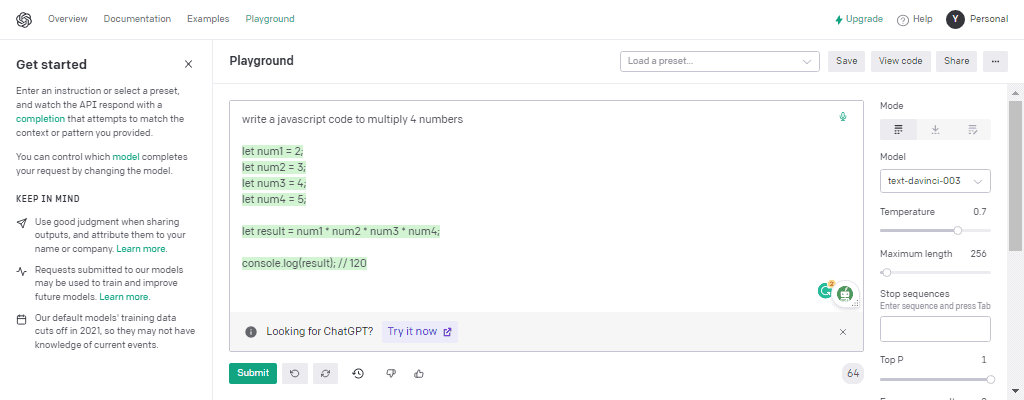The width and height of the screenshot is (1024, 400).
Task: Click the 64 token count badge
Action: tap(853, 374)
